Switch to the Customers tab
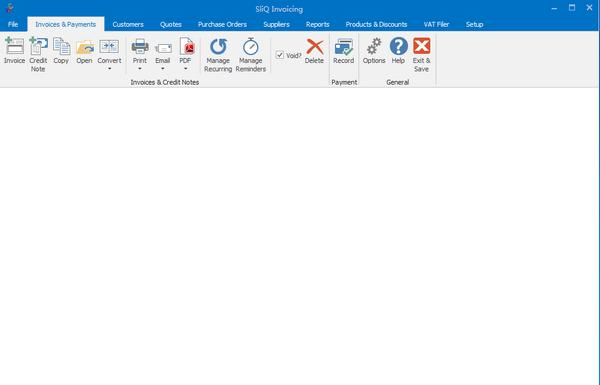The width and height of the screenshot is (600, 385). pyautogui.click(x=128, y=24)
